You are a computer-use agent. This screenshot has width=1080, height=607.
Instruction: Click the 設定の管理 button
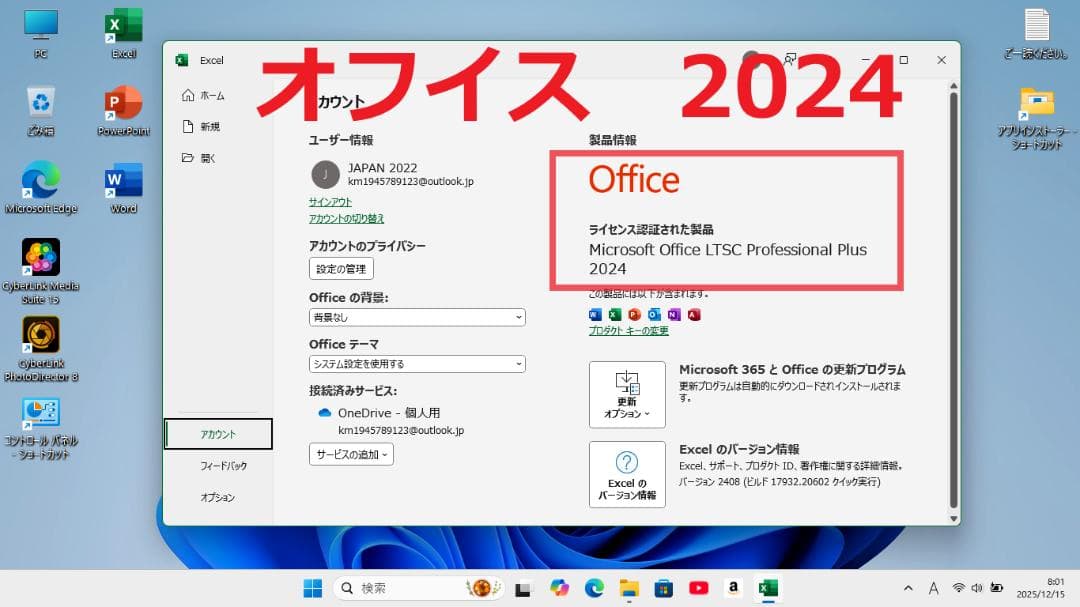pyautogui.click(x=341, y=269)
